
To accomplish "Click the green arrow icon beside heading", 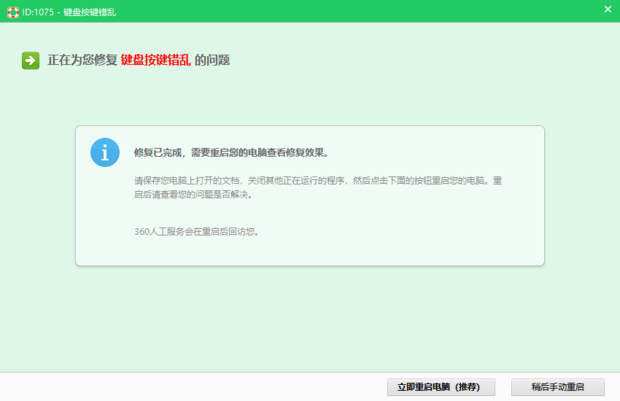I will (30, 61).
